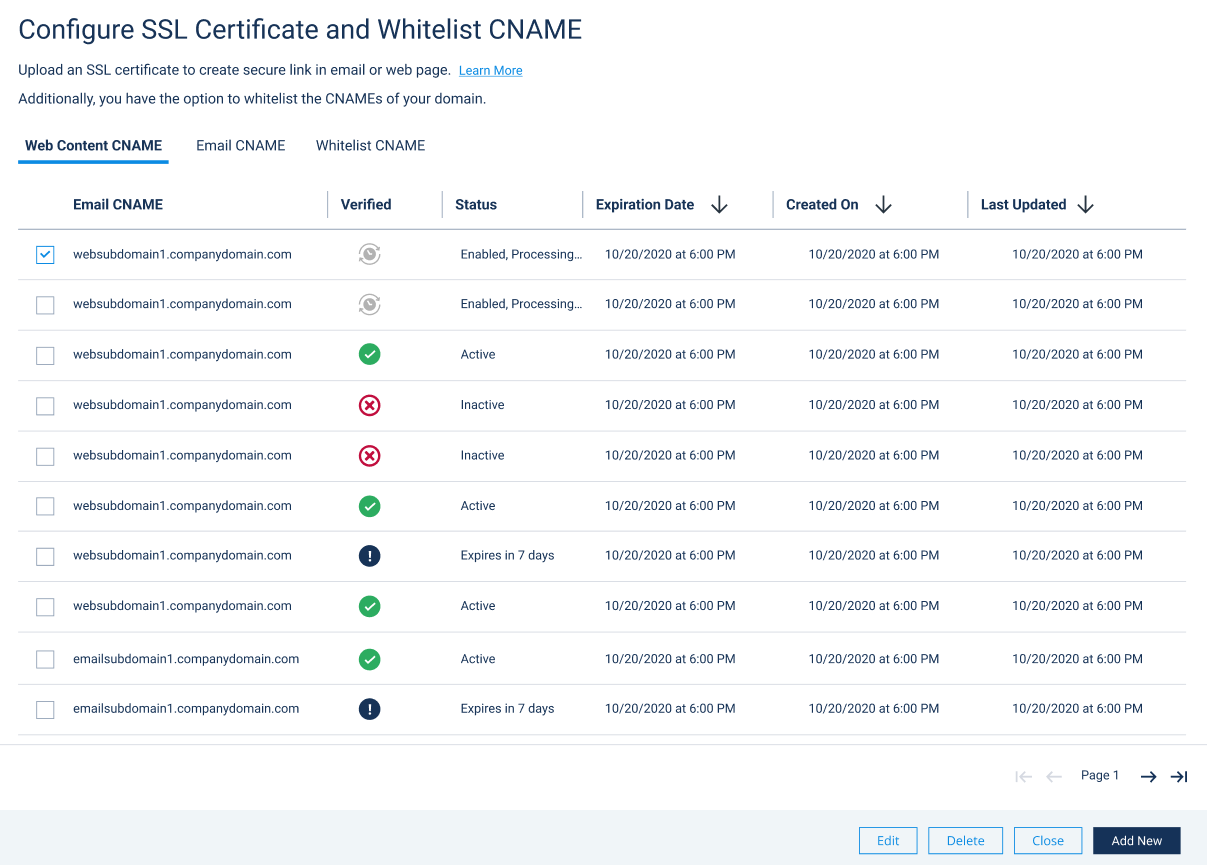Click emailsubdomain1.companydomain.com in the Expires in 7 days row
This screenshot has height=865, width=1207.
tap(186, 708)
